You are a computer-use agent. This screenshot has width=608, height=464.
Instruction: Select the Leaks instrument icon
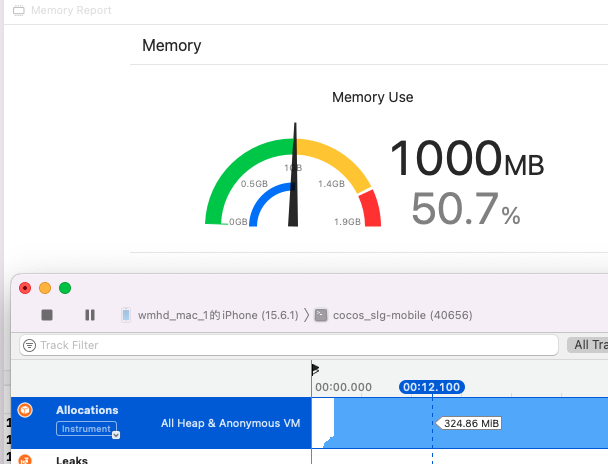[x=26, y=459]
